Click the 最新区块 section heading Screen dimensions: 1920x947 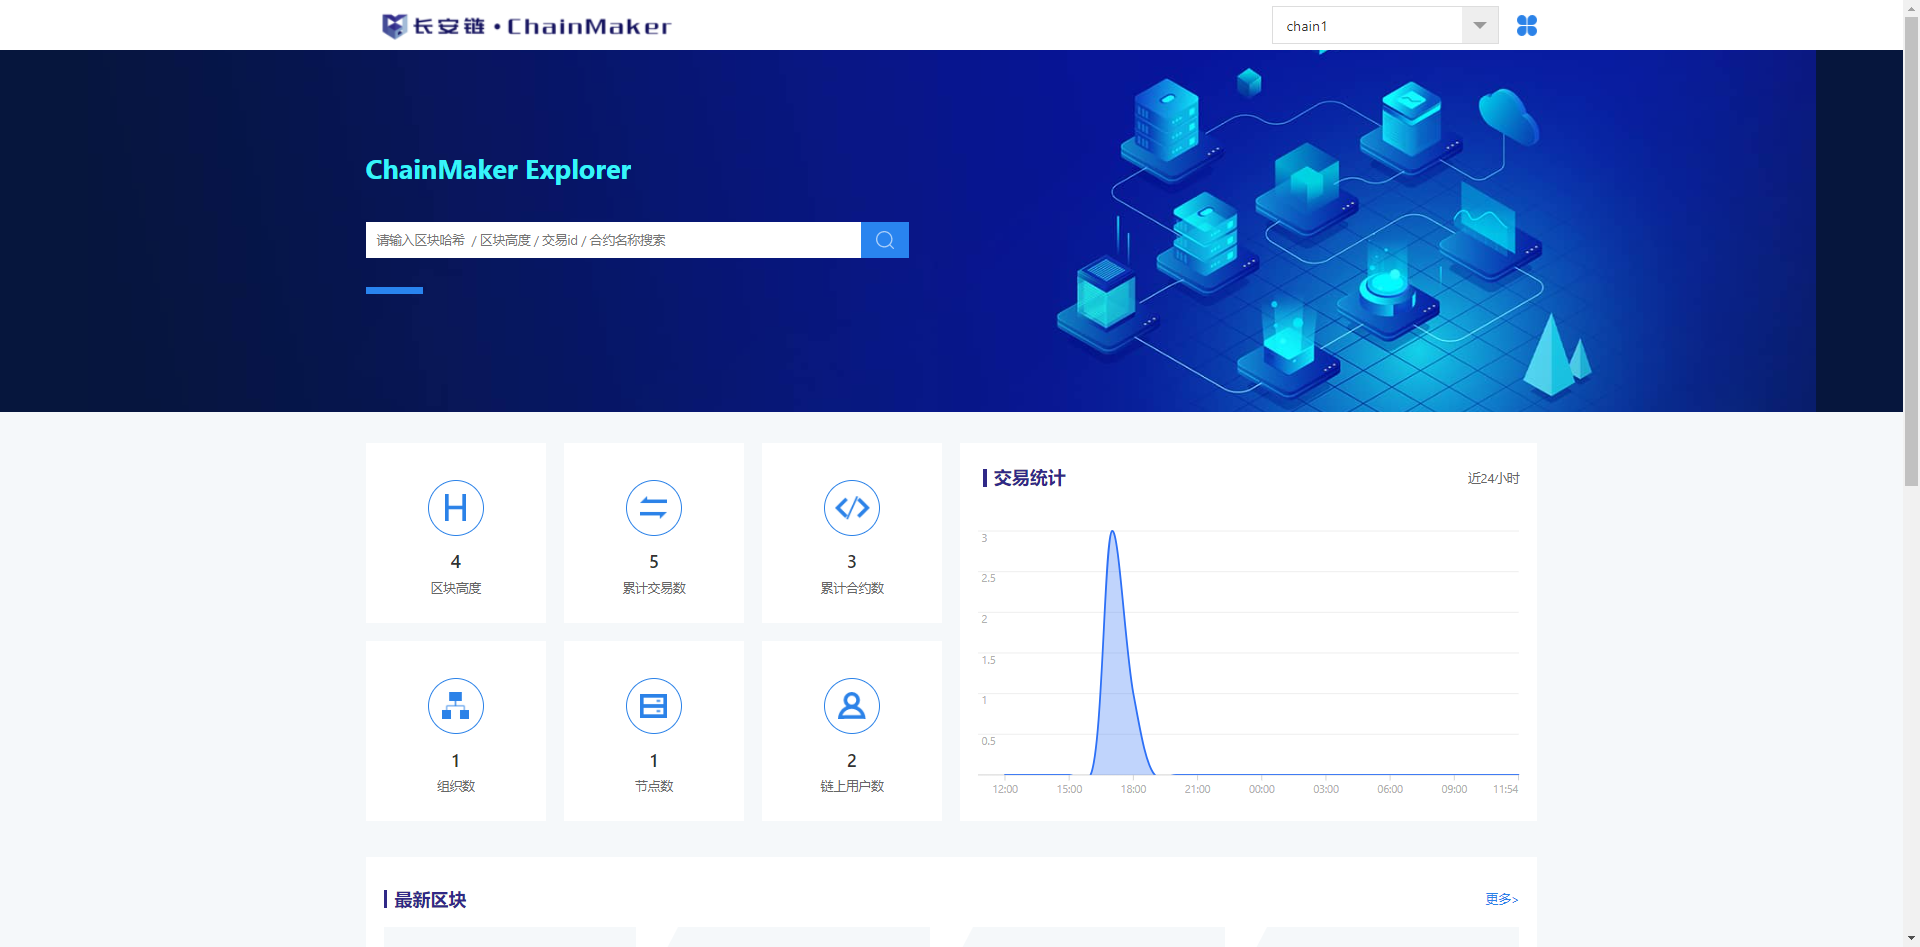[x=430, y=900]
